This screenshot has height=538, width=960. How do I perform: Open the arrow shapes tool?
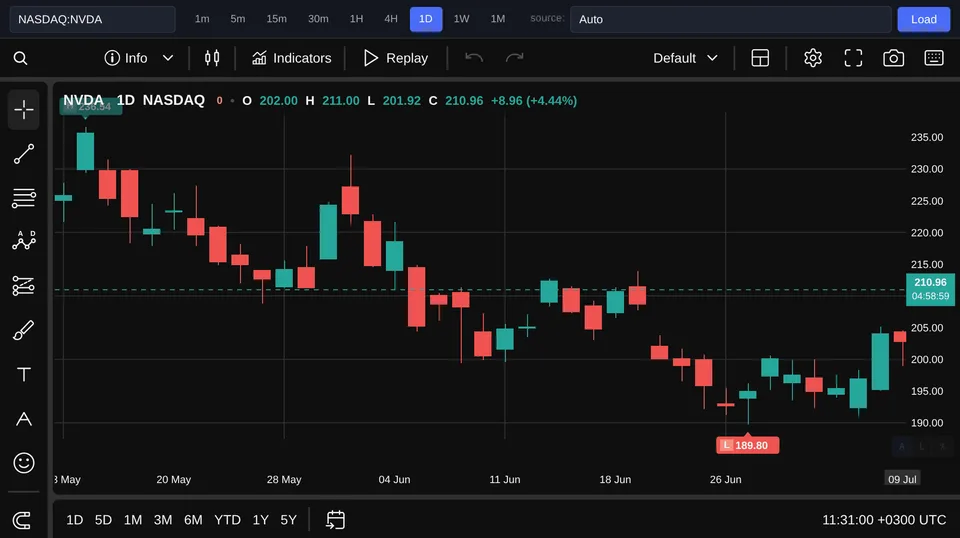tap(24, 419)
